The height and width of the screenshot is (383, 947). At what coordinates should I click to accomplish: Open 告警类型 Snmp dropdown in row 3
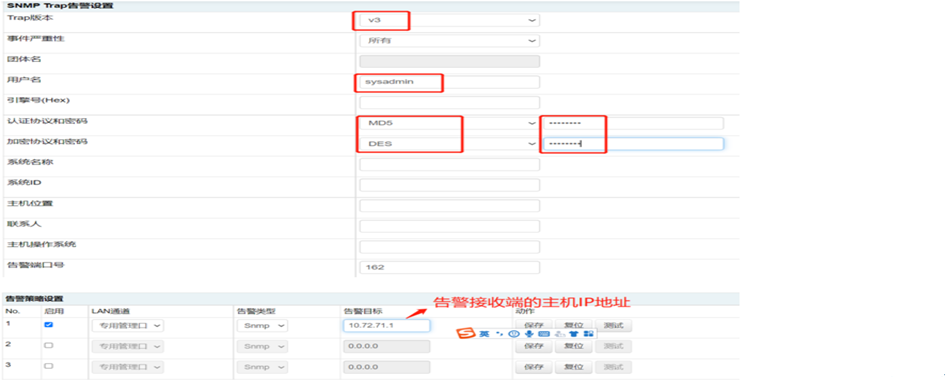262,367
